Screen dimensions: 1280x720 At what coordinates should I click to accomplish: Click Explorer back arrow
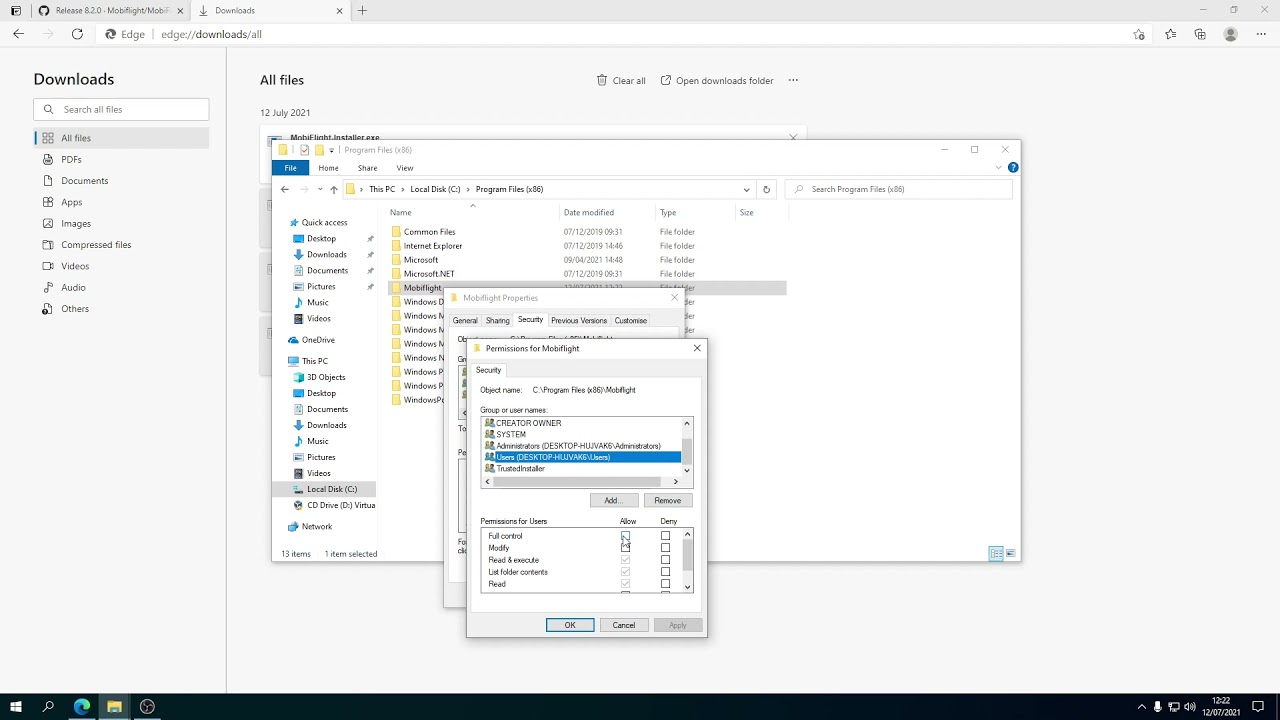point(285,189)
